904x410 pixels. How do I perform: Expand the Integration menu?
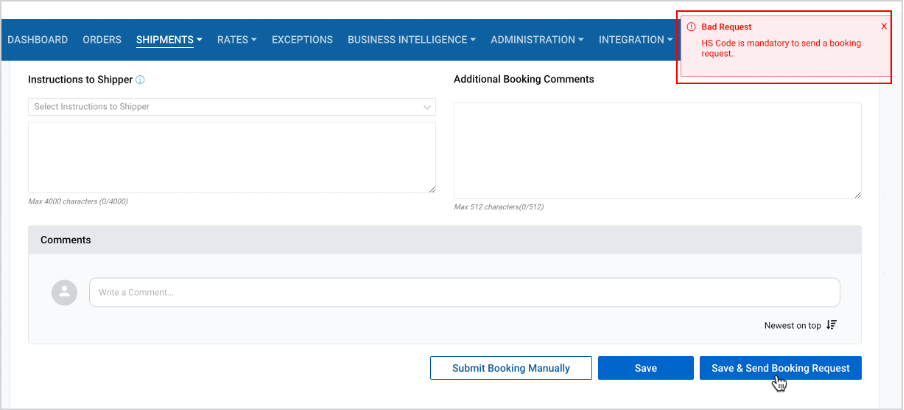click(636, 40)
